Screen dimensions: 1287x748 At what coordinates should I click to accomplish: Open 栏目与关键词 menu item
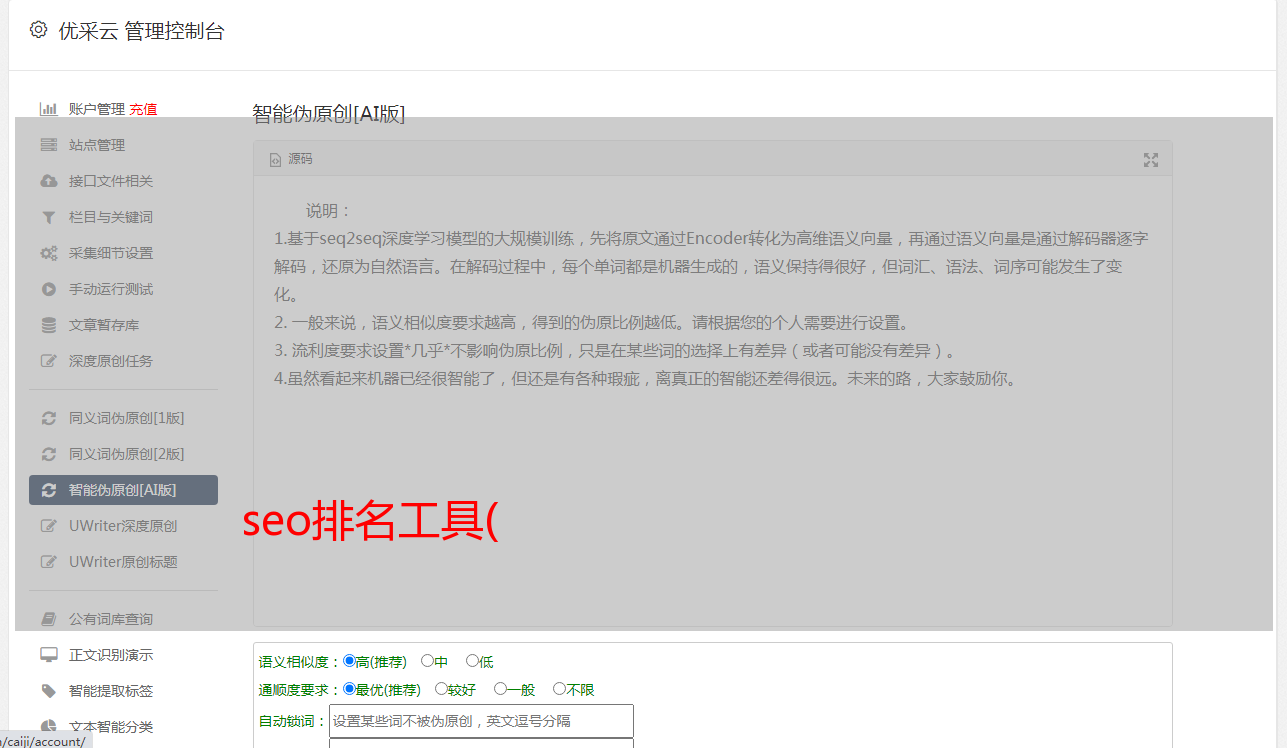click(x=111, y=217)
